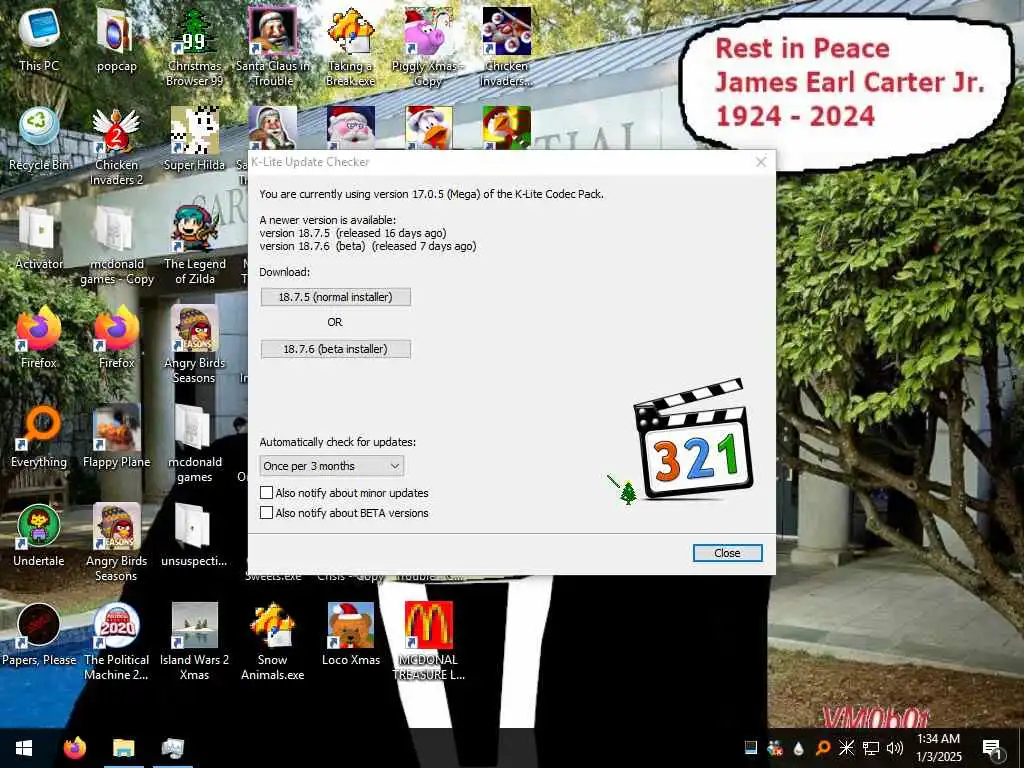Select the Papers, Please shortcut
The image size is (1024, 768).
click(x=39, y=634)
